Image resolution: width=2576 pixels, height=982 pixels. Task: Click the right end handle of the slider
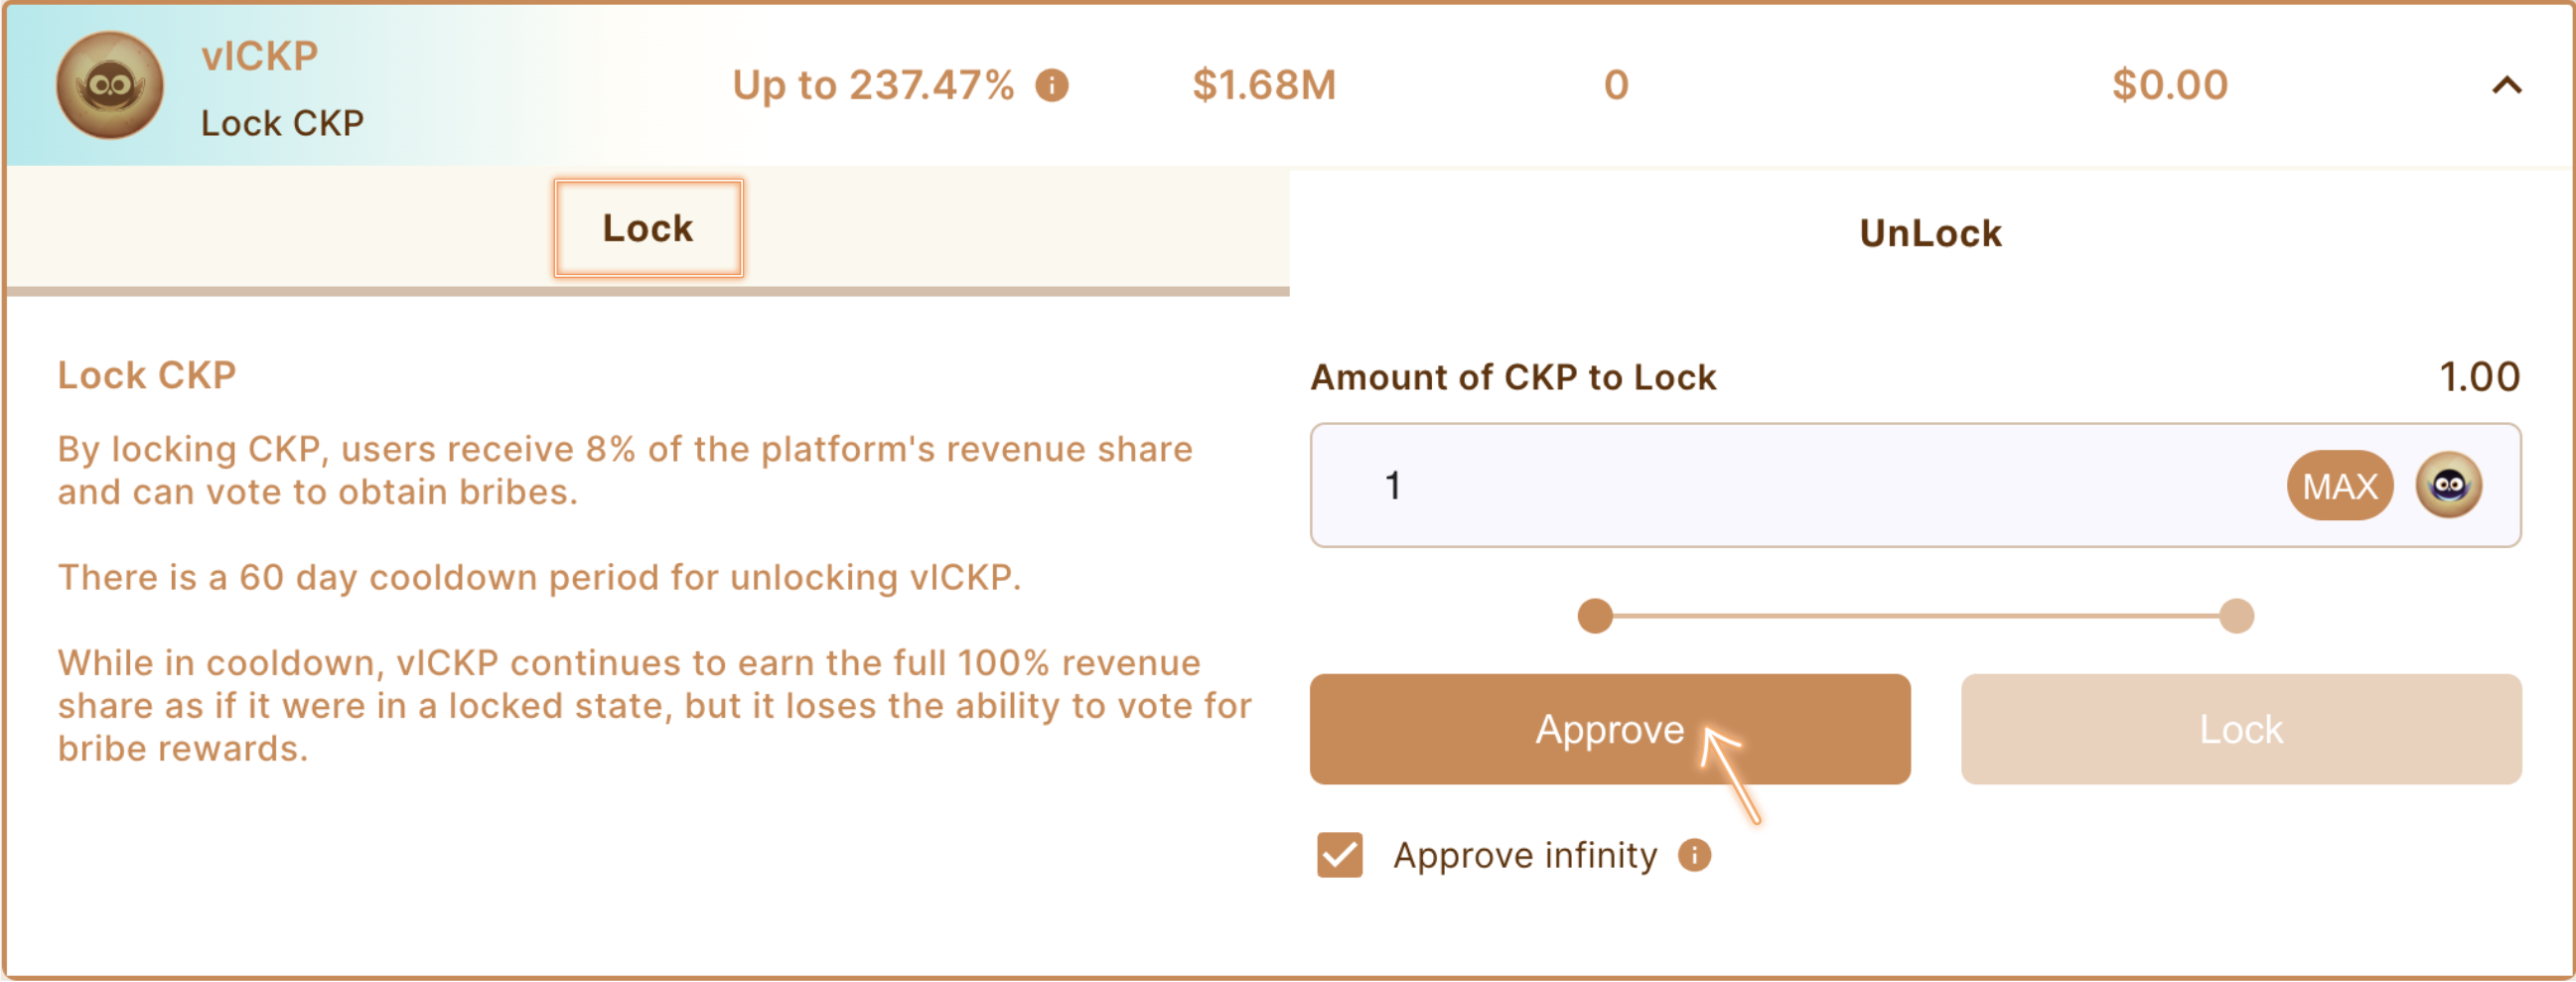pyautogui.click(x=2236, y=616)
